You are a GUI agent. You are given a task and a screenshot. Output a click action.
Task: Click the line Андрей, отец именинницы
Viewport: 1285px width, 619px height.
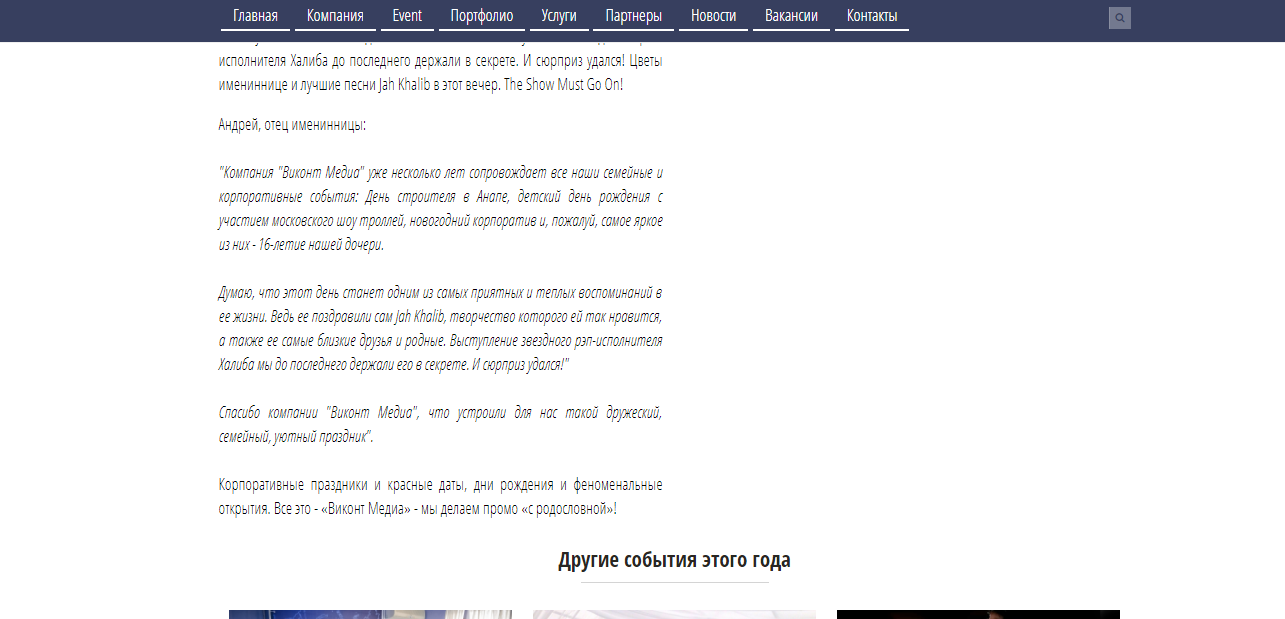pos(292,125)
